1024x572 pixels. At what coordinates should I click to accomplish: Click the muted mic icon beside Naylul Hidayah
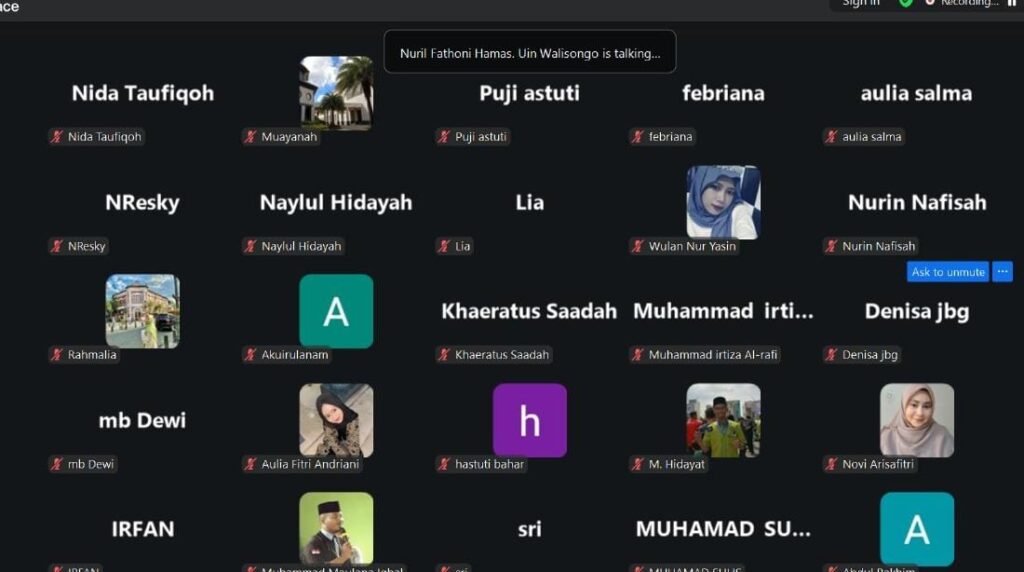250,246
